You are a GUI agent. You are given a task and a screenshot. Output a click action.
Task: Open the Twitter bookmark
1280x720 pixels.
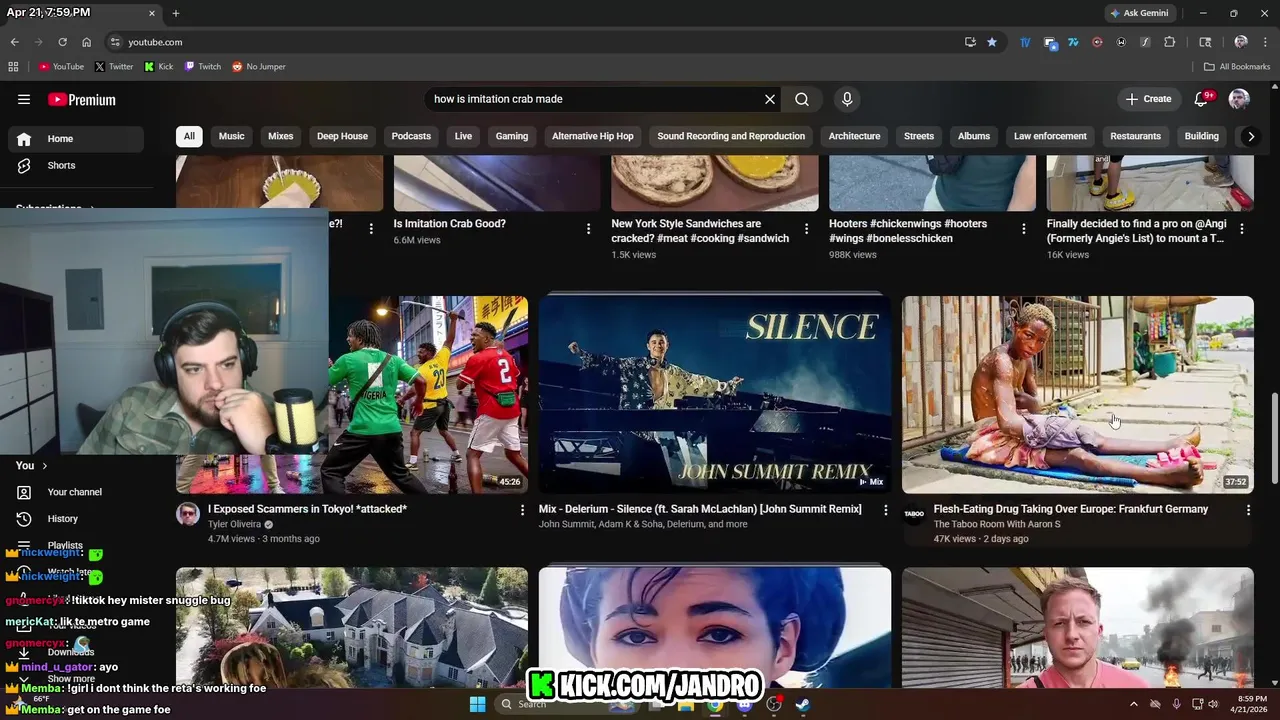pos(114,67)
